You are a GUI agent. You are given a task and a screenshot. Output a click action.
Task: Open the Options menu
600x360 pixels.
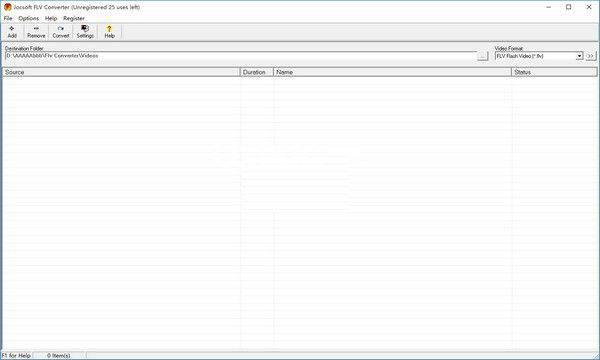(x=29, y=18)
